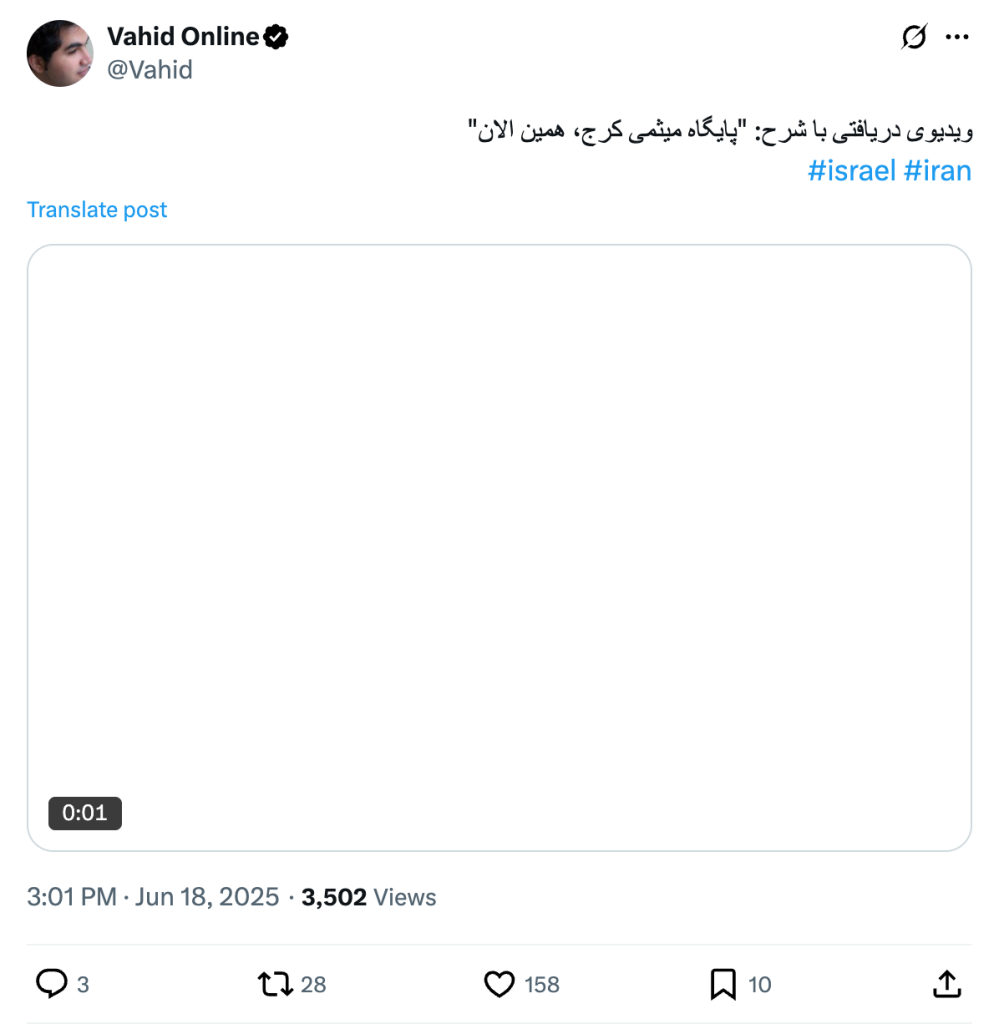Click the 0:01 video duration badge
This screenshot has width=999, height=1024.
pos(85,813)
